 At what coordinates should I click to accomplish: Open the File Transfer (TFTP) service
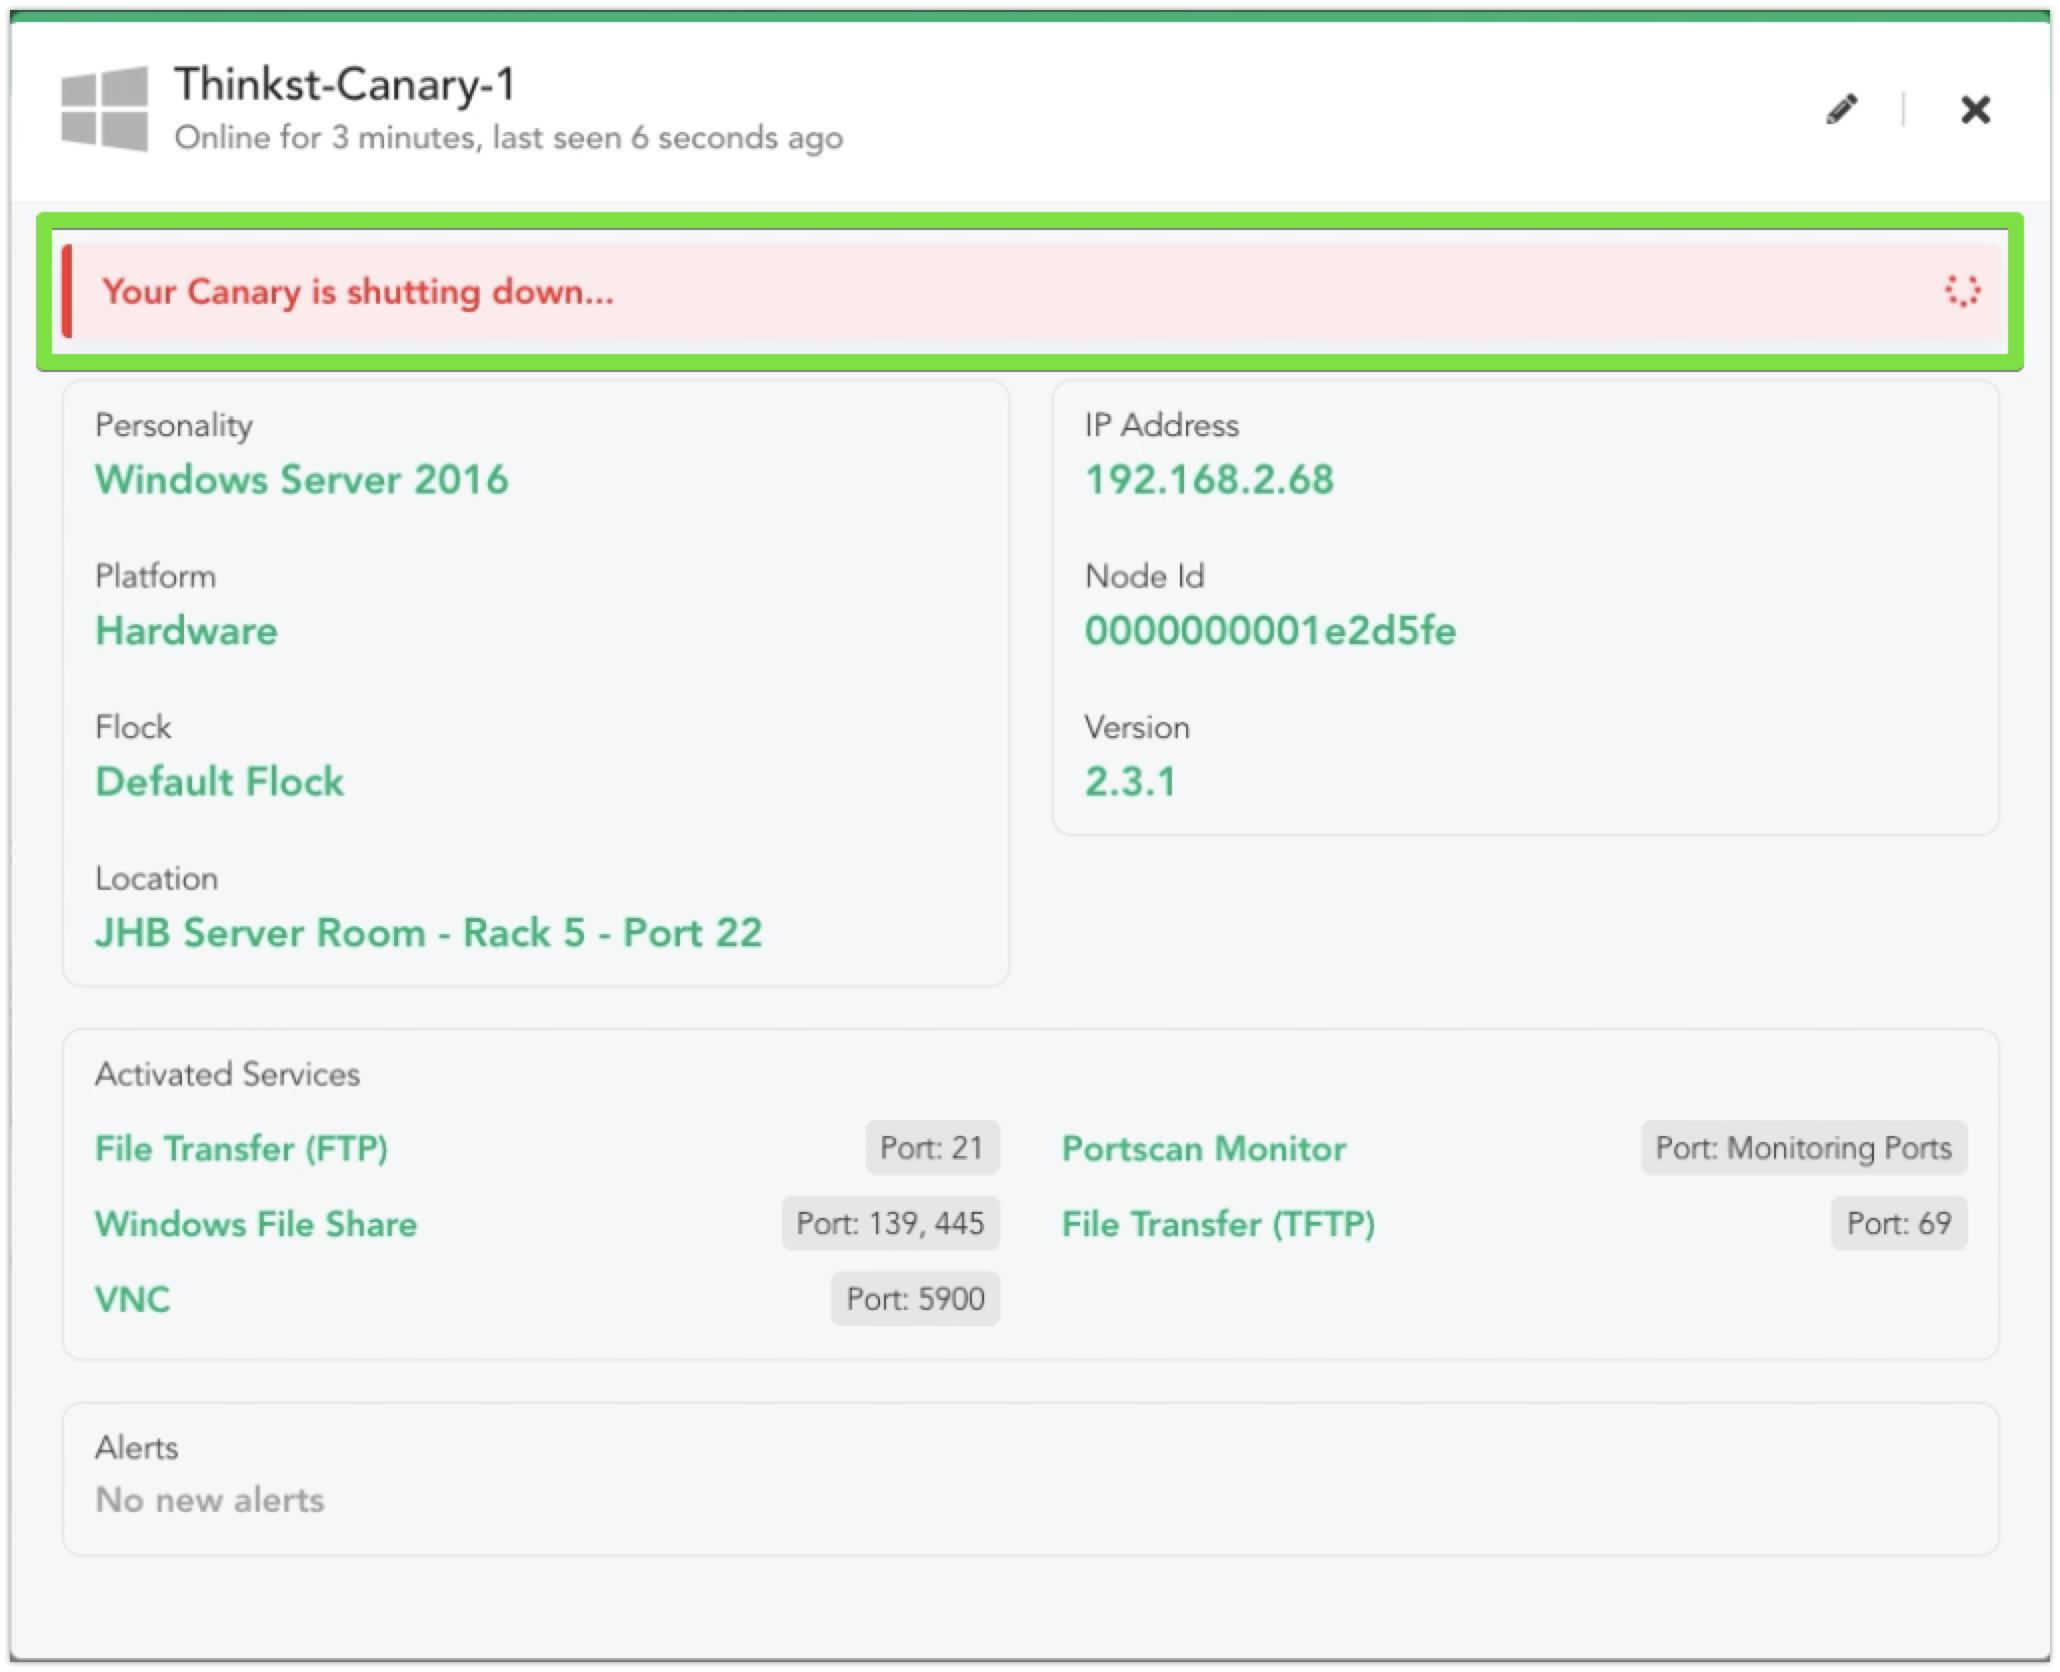(x=1218, y=1224)
